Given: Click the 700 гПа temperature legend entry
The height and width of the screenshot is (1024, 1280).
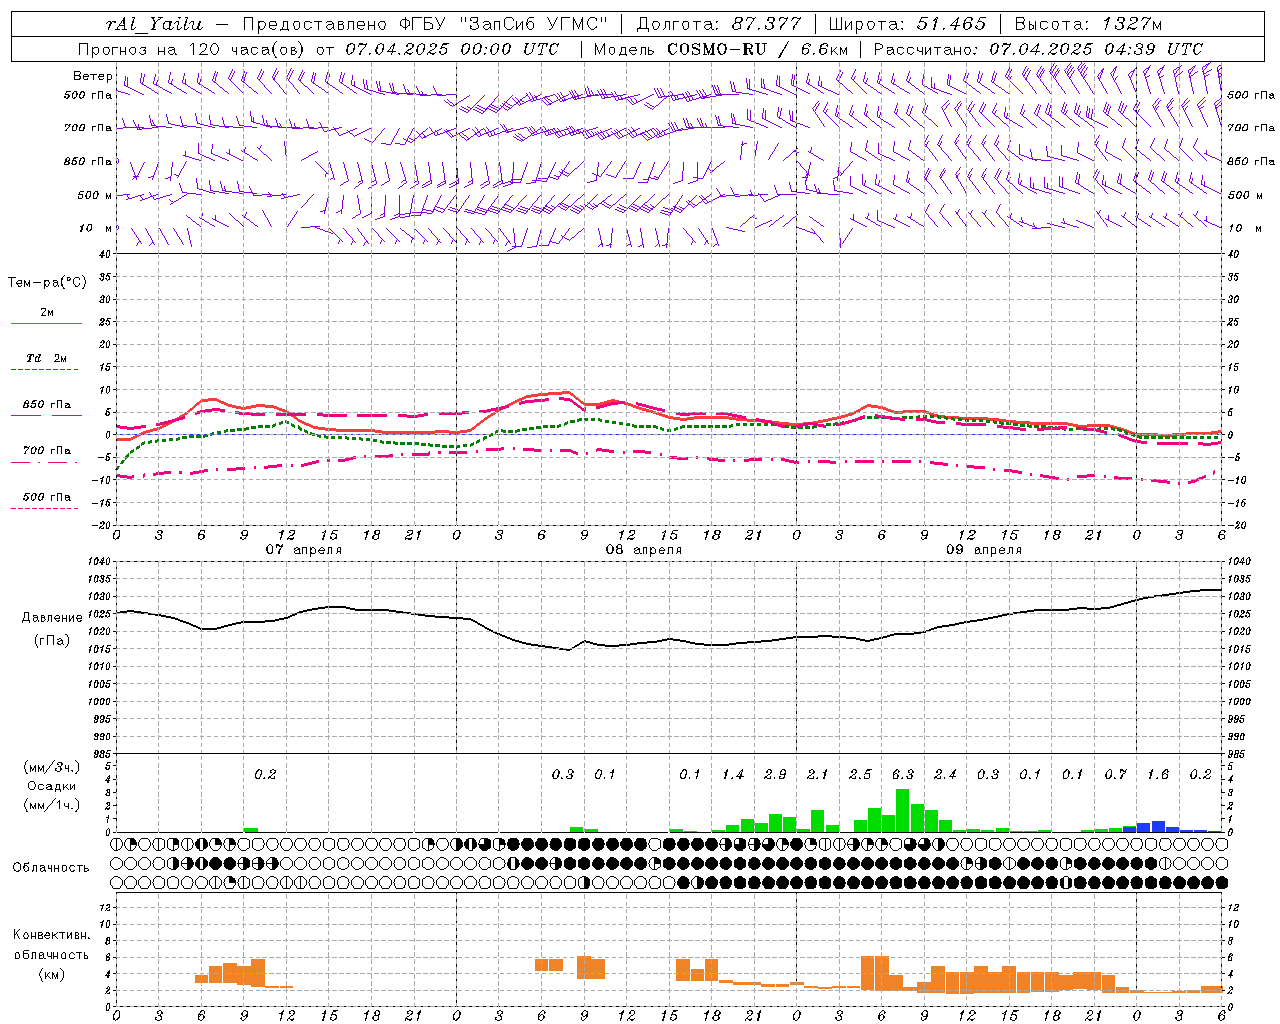Looking at the screenshot, I should coord(46,451).
